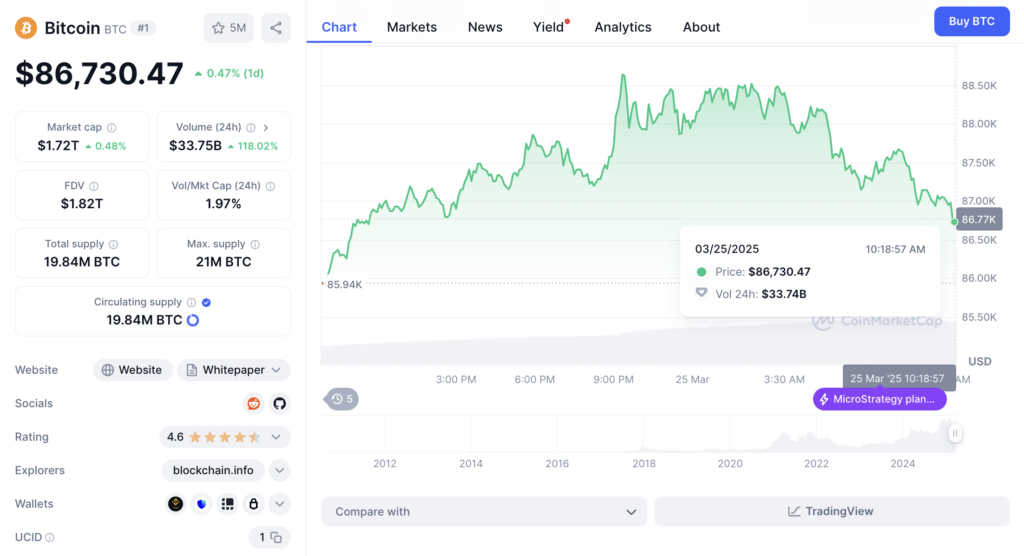Click the $1.72T market cap value

click(x=58, y=146)
